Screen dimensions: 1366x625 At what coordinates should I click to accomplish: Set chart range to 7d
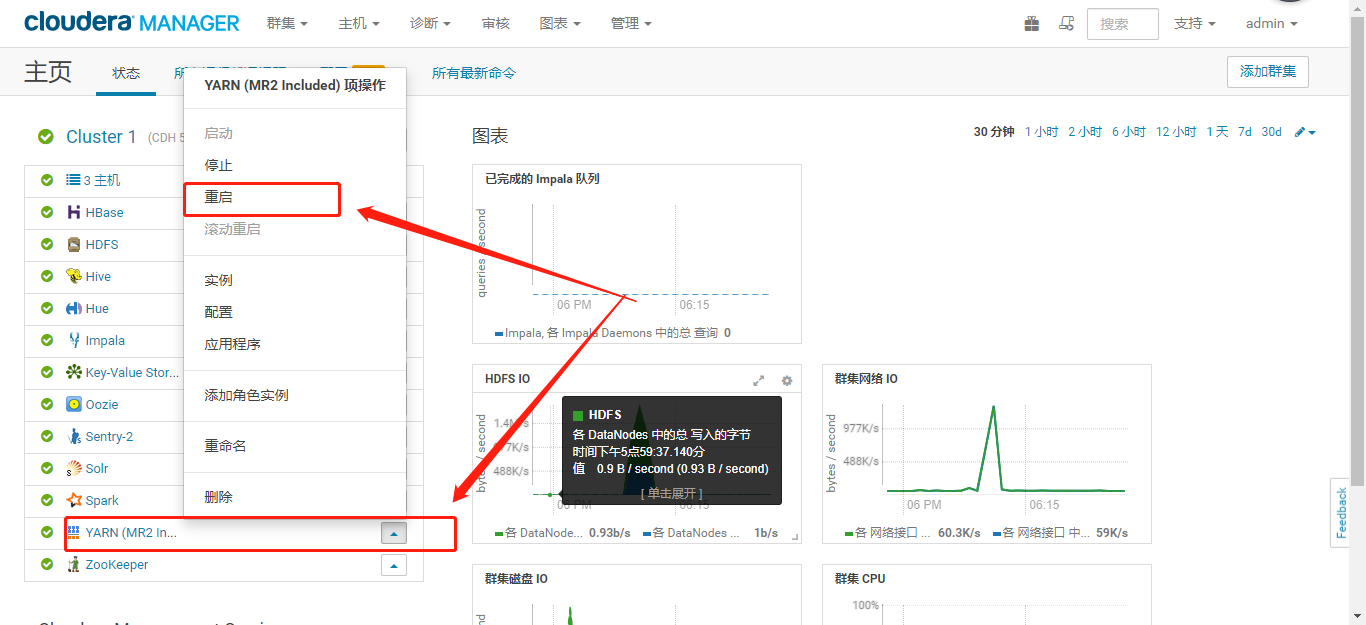(1245, 132)
